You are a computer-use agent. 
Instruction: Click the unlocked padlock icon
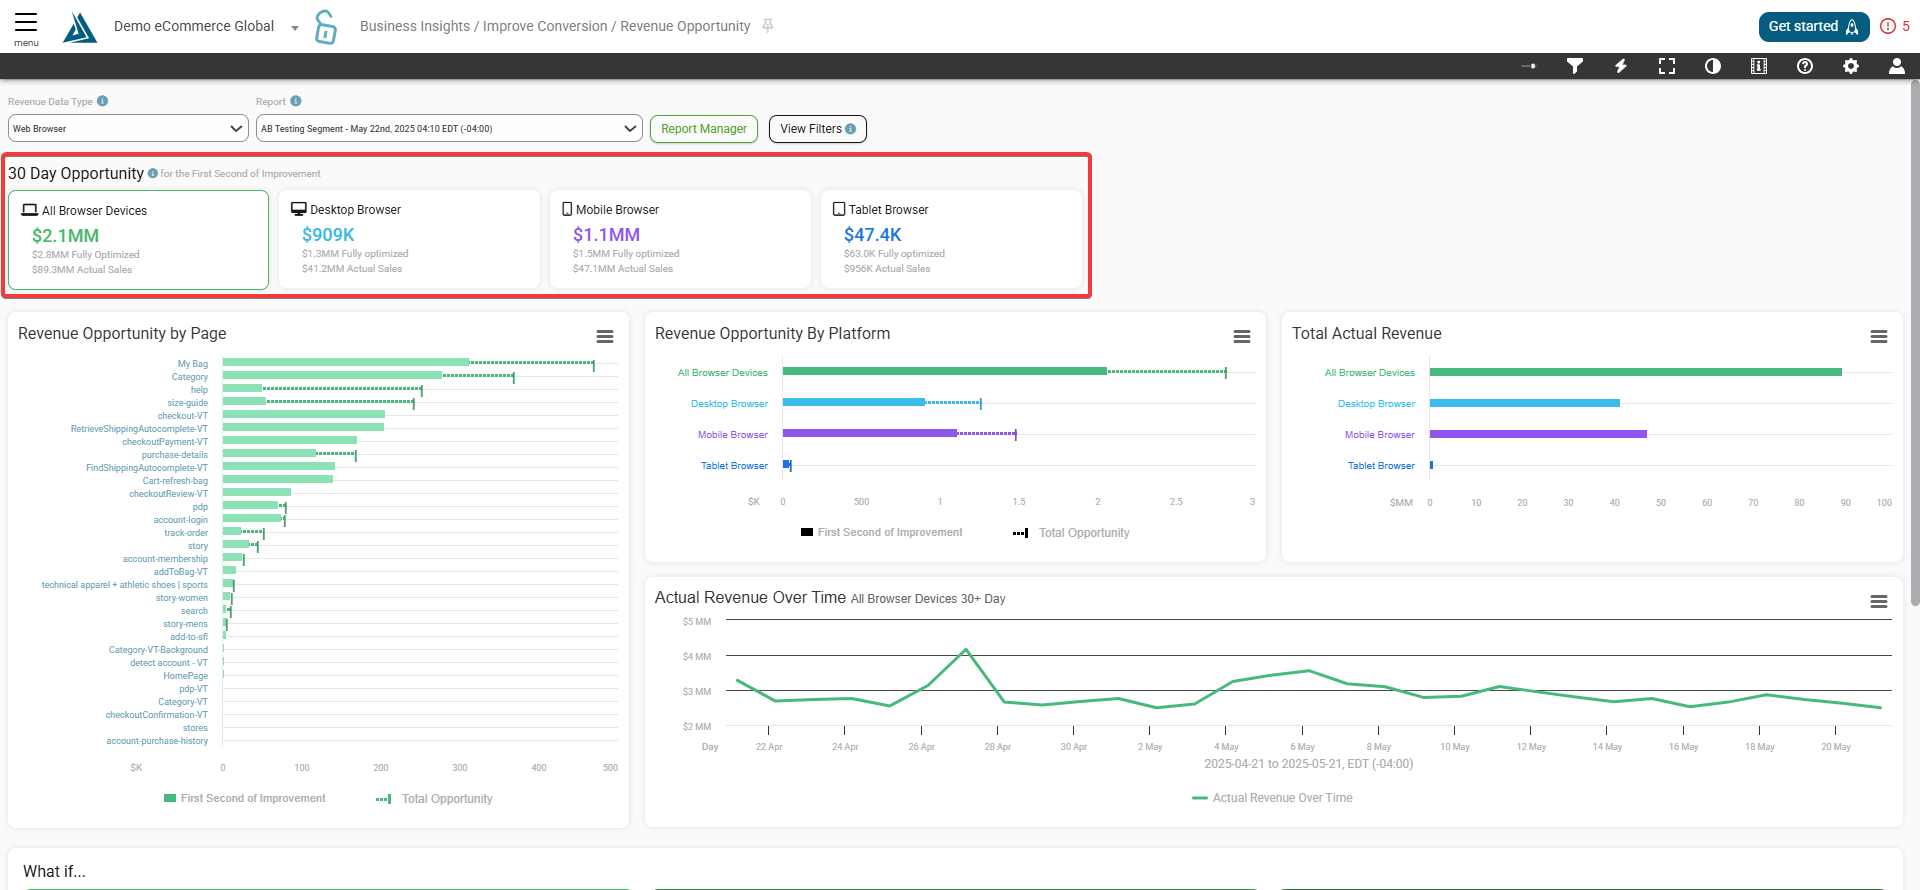[x=326, y=27]
